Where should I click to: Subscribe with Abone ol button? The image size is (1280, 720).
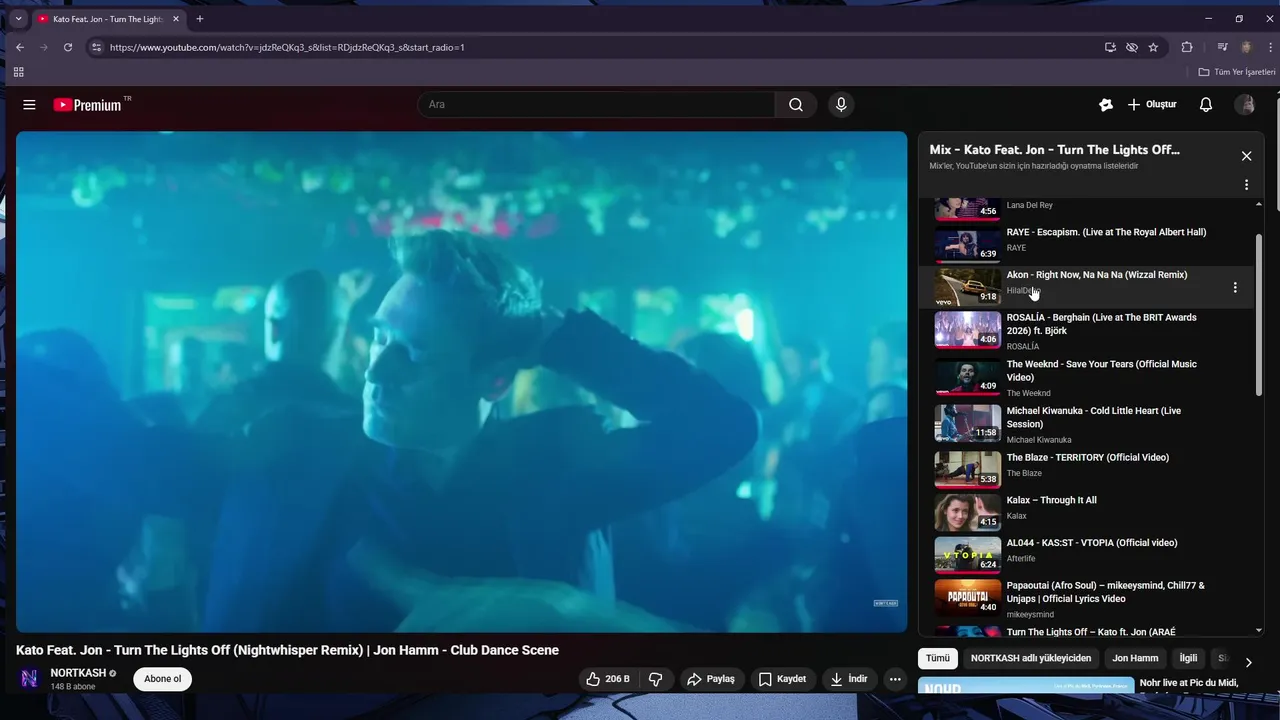(162, 679)
